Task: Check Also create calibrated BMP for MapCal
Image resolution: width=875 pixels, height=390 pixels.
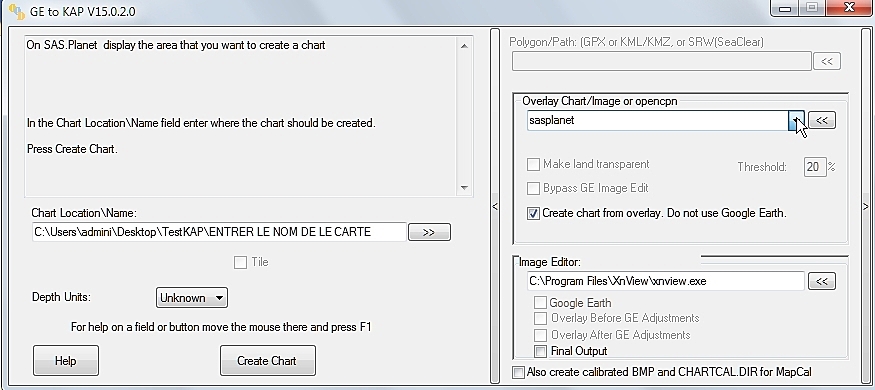Action: [518, 372]
